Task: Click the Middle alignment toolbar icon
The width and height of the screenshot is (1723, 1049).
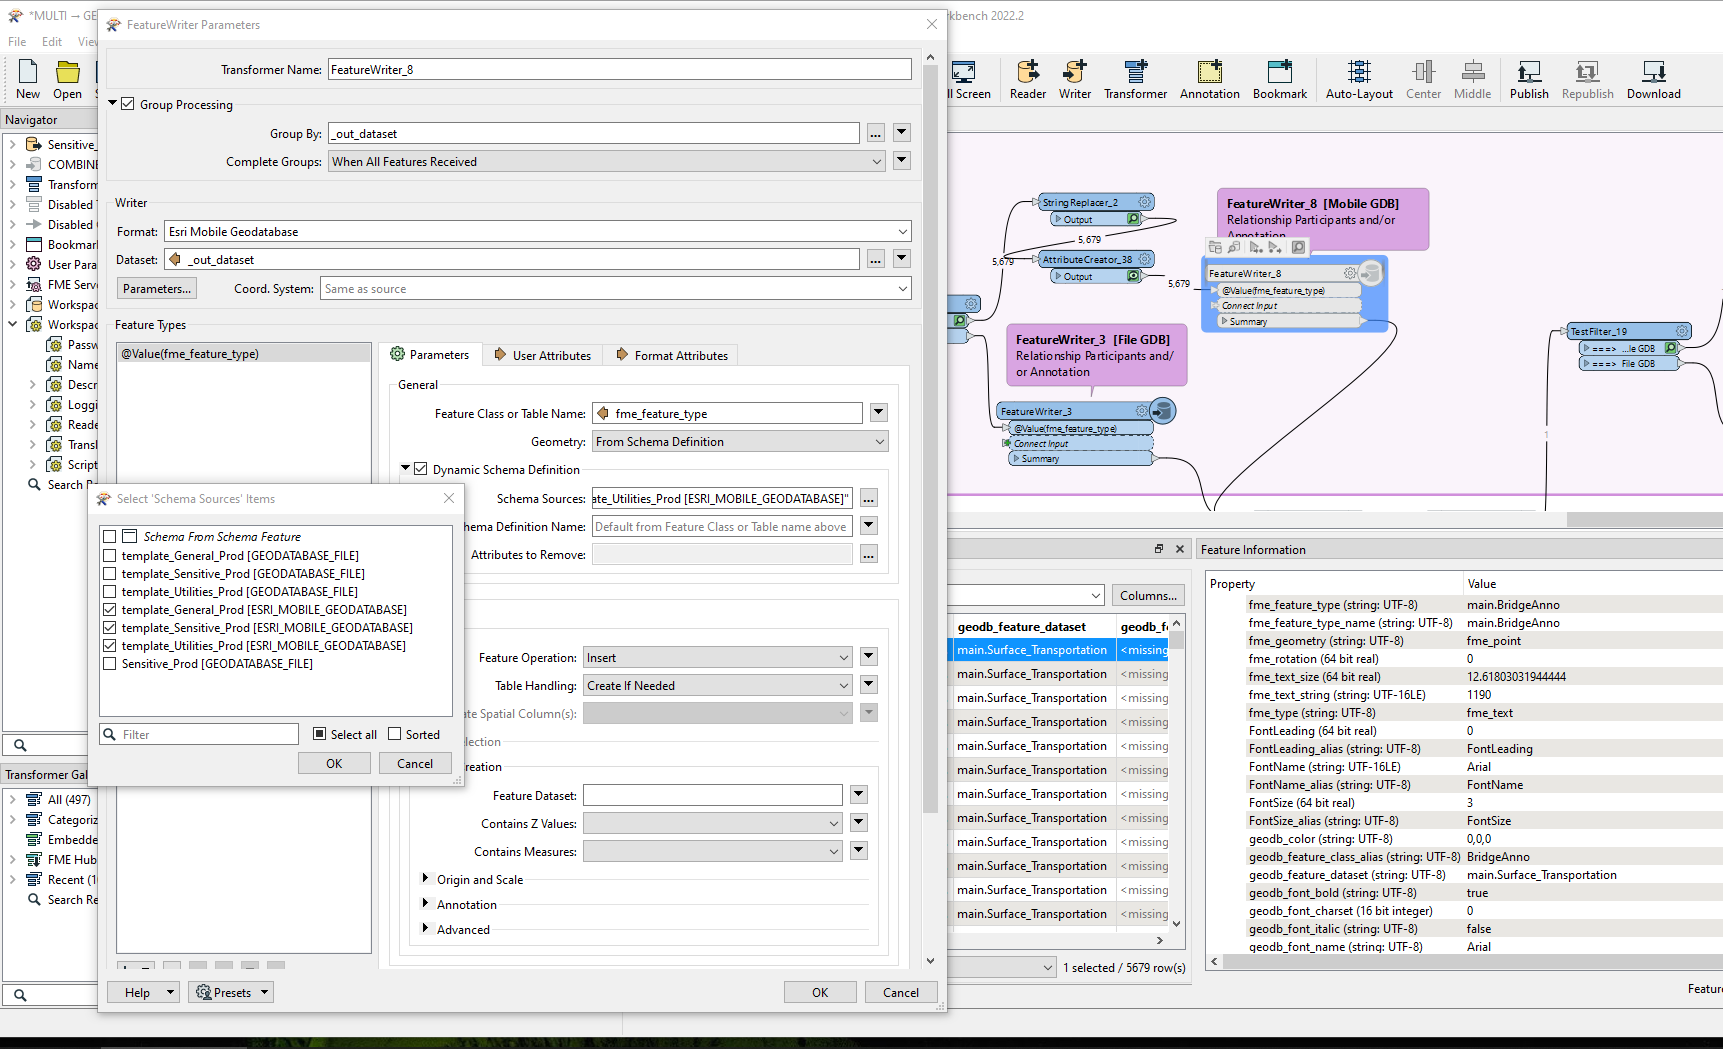Action: coord(1472,79)
